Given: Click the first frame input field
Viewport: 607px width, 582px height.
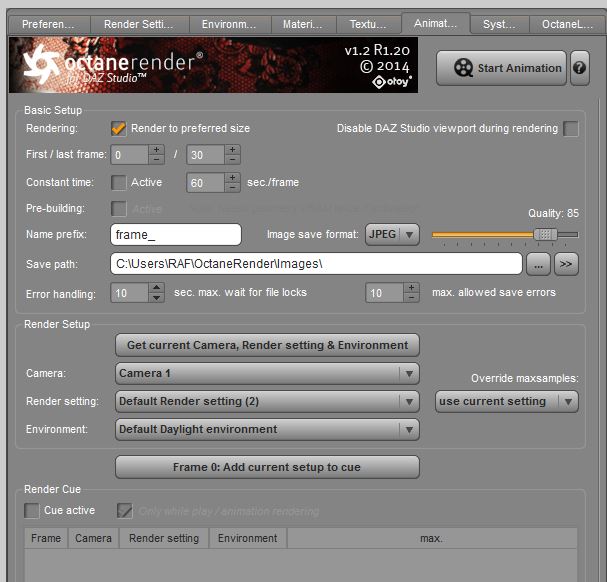Looking at the screenshot, I should 129,155.
